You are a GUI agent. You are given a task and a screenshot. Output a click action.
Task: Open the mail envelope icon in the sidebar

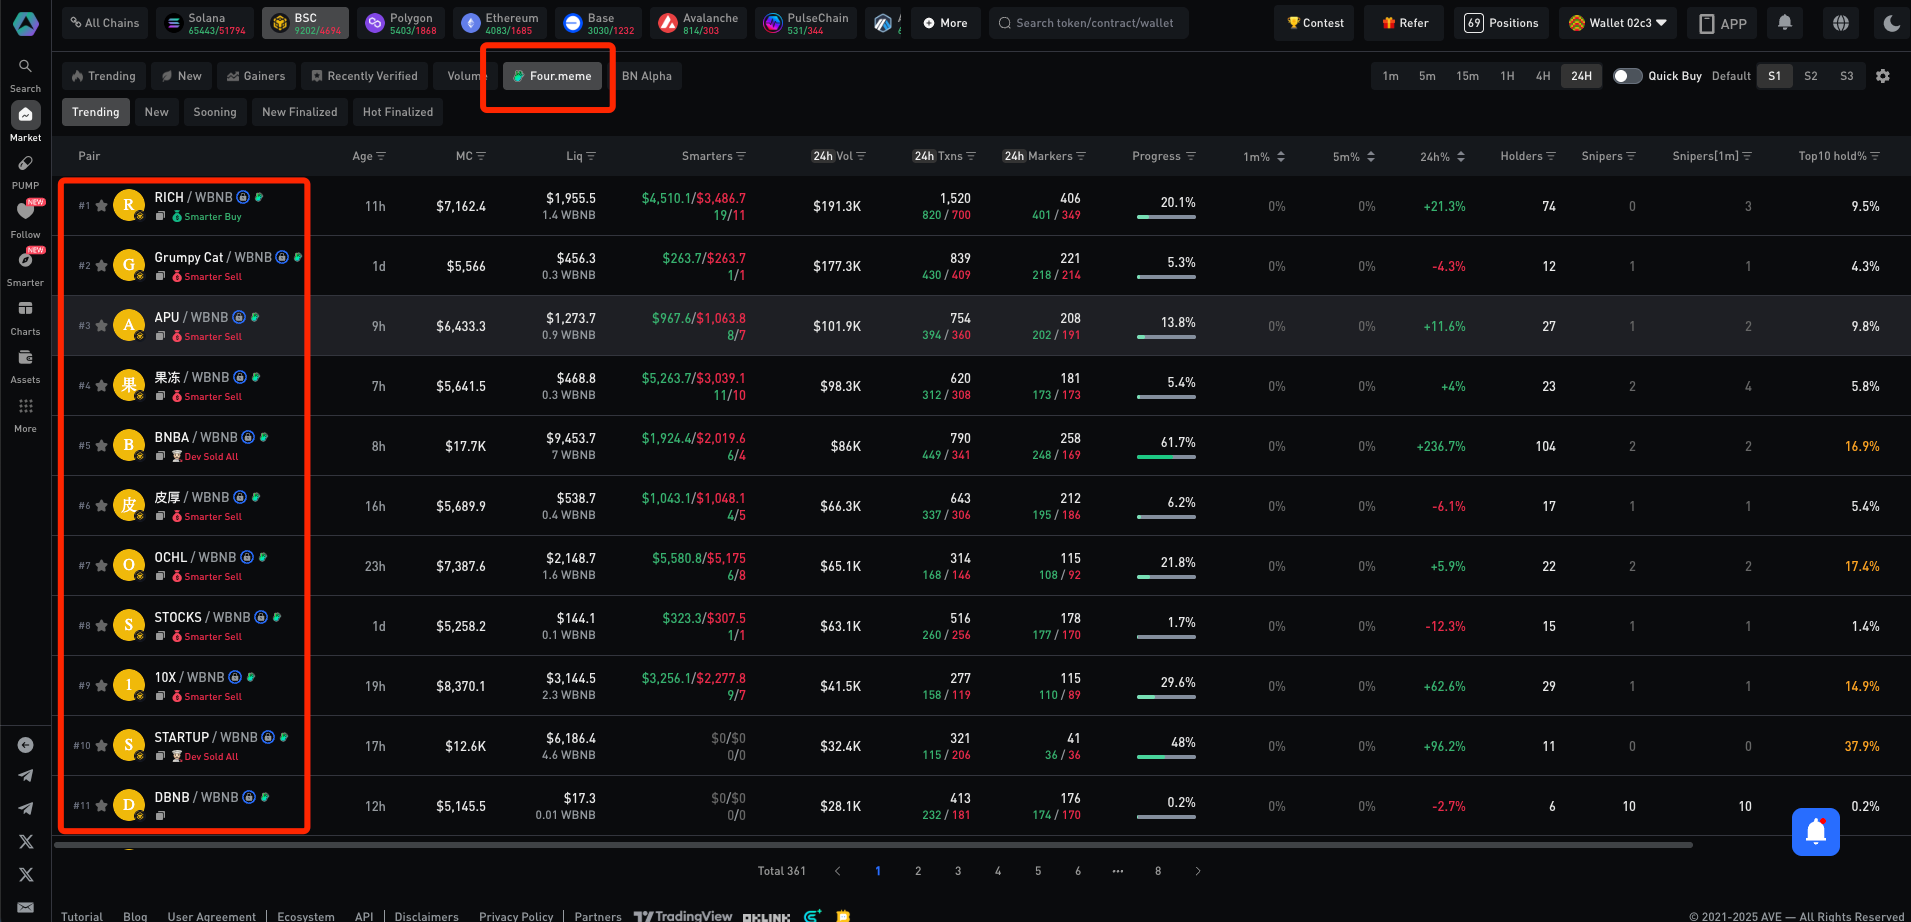pos(26,907)
